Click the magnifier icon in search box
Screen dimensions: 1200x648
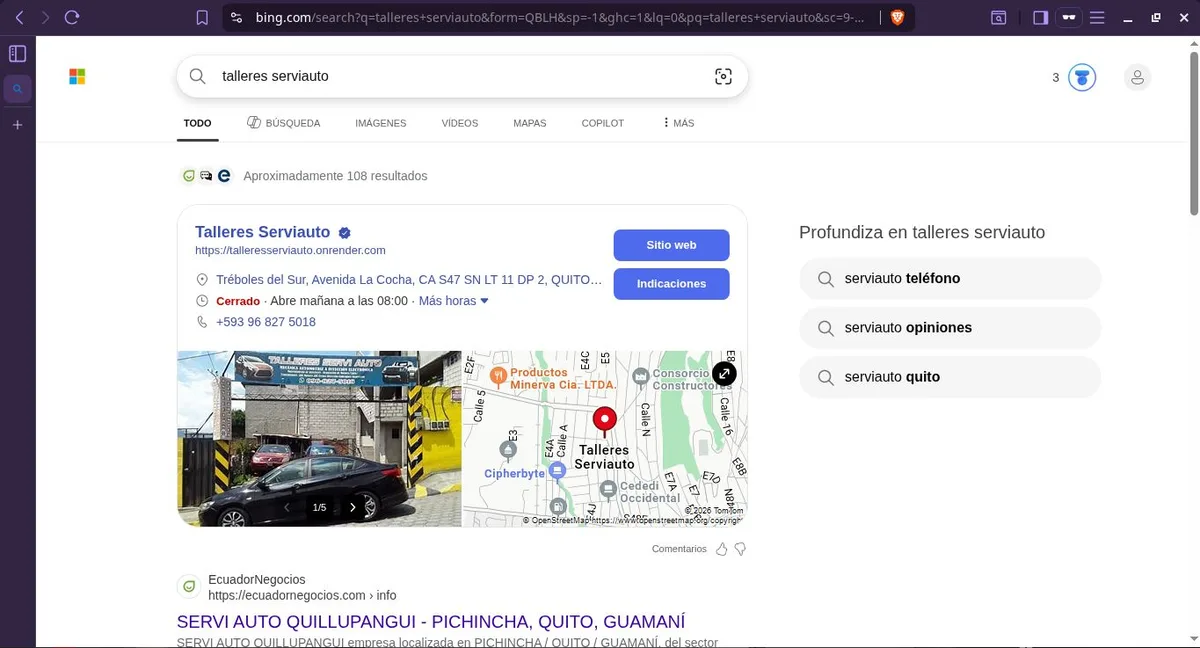click(198, 76)
